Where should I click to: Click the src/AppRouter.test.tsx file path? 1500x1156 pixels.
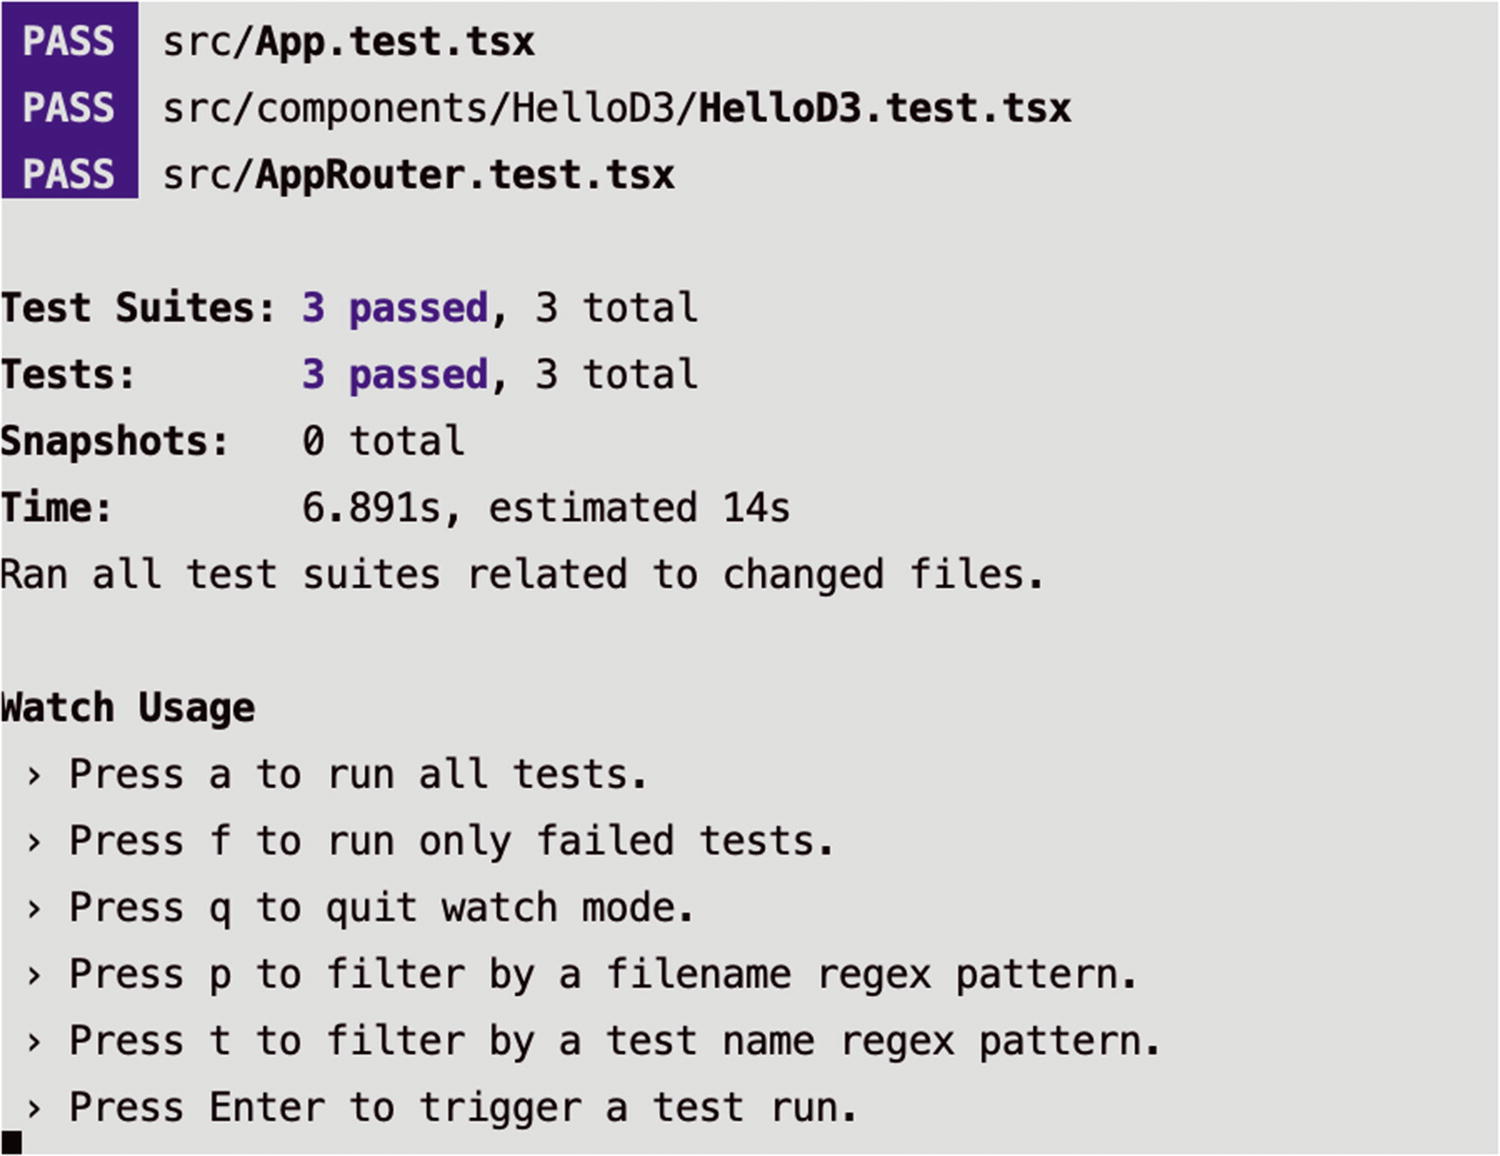pyautogui.click(x=418, y=175)
